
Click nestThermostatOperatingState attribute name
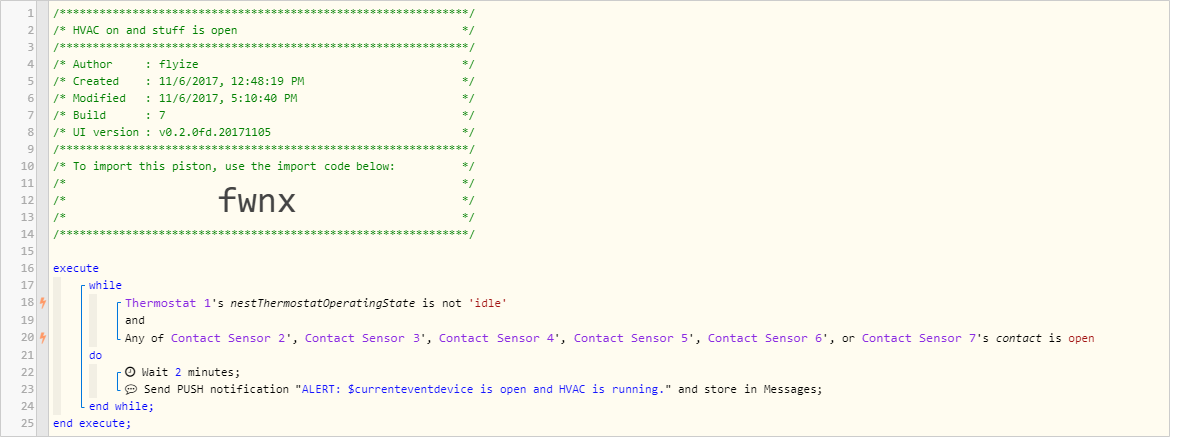[x=322, y=303]
